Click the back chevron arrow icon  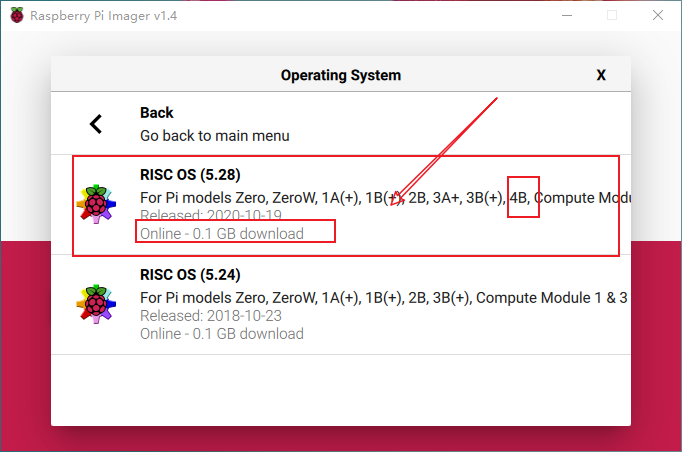(96, 124)
